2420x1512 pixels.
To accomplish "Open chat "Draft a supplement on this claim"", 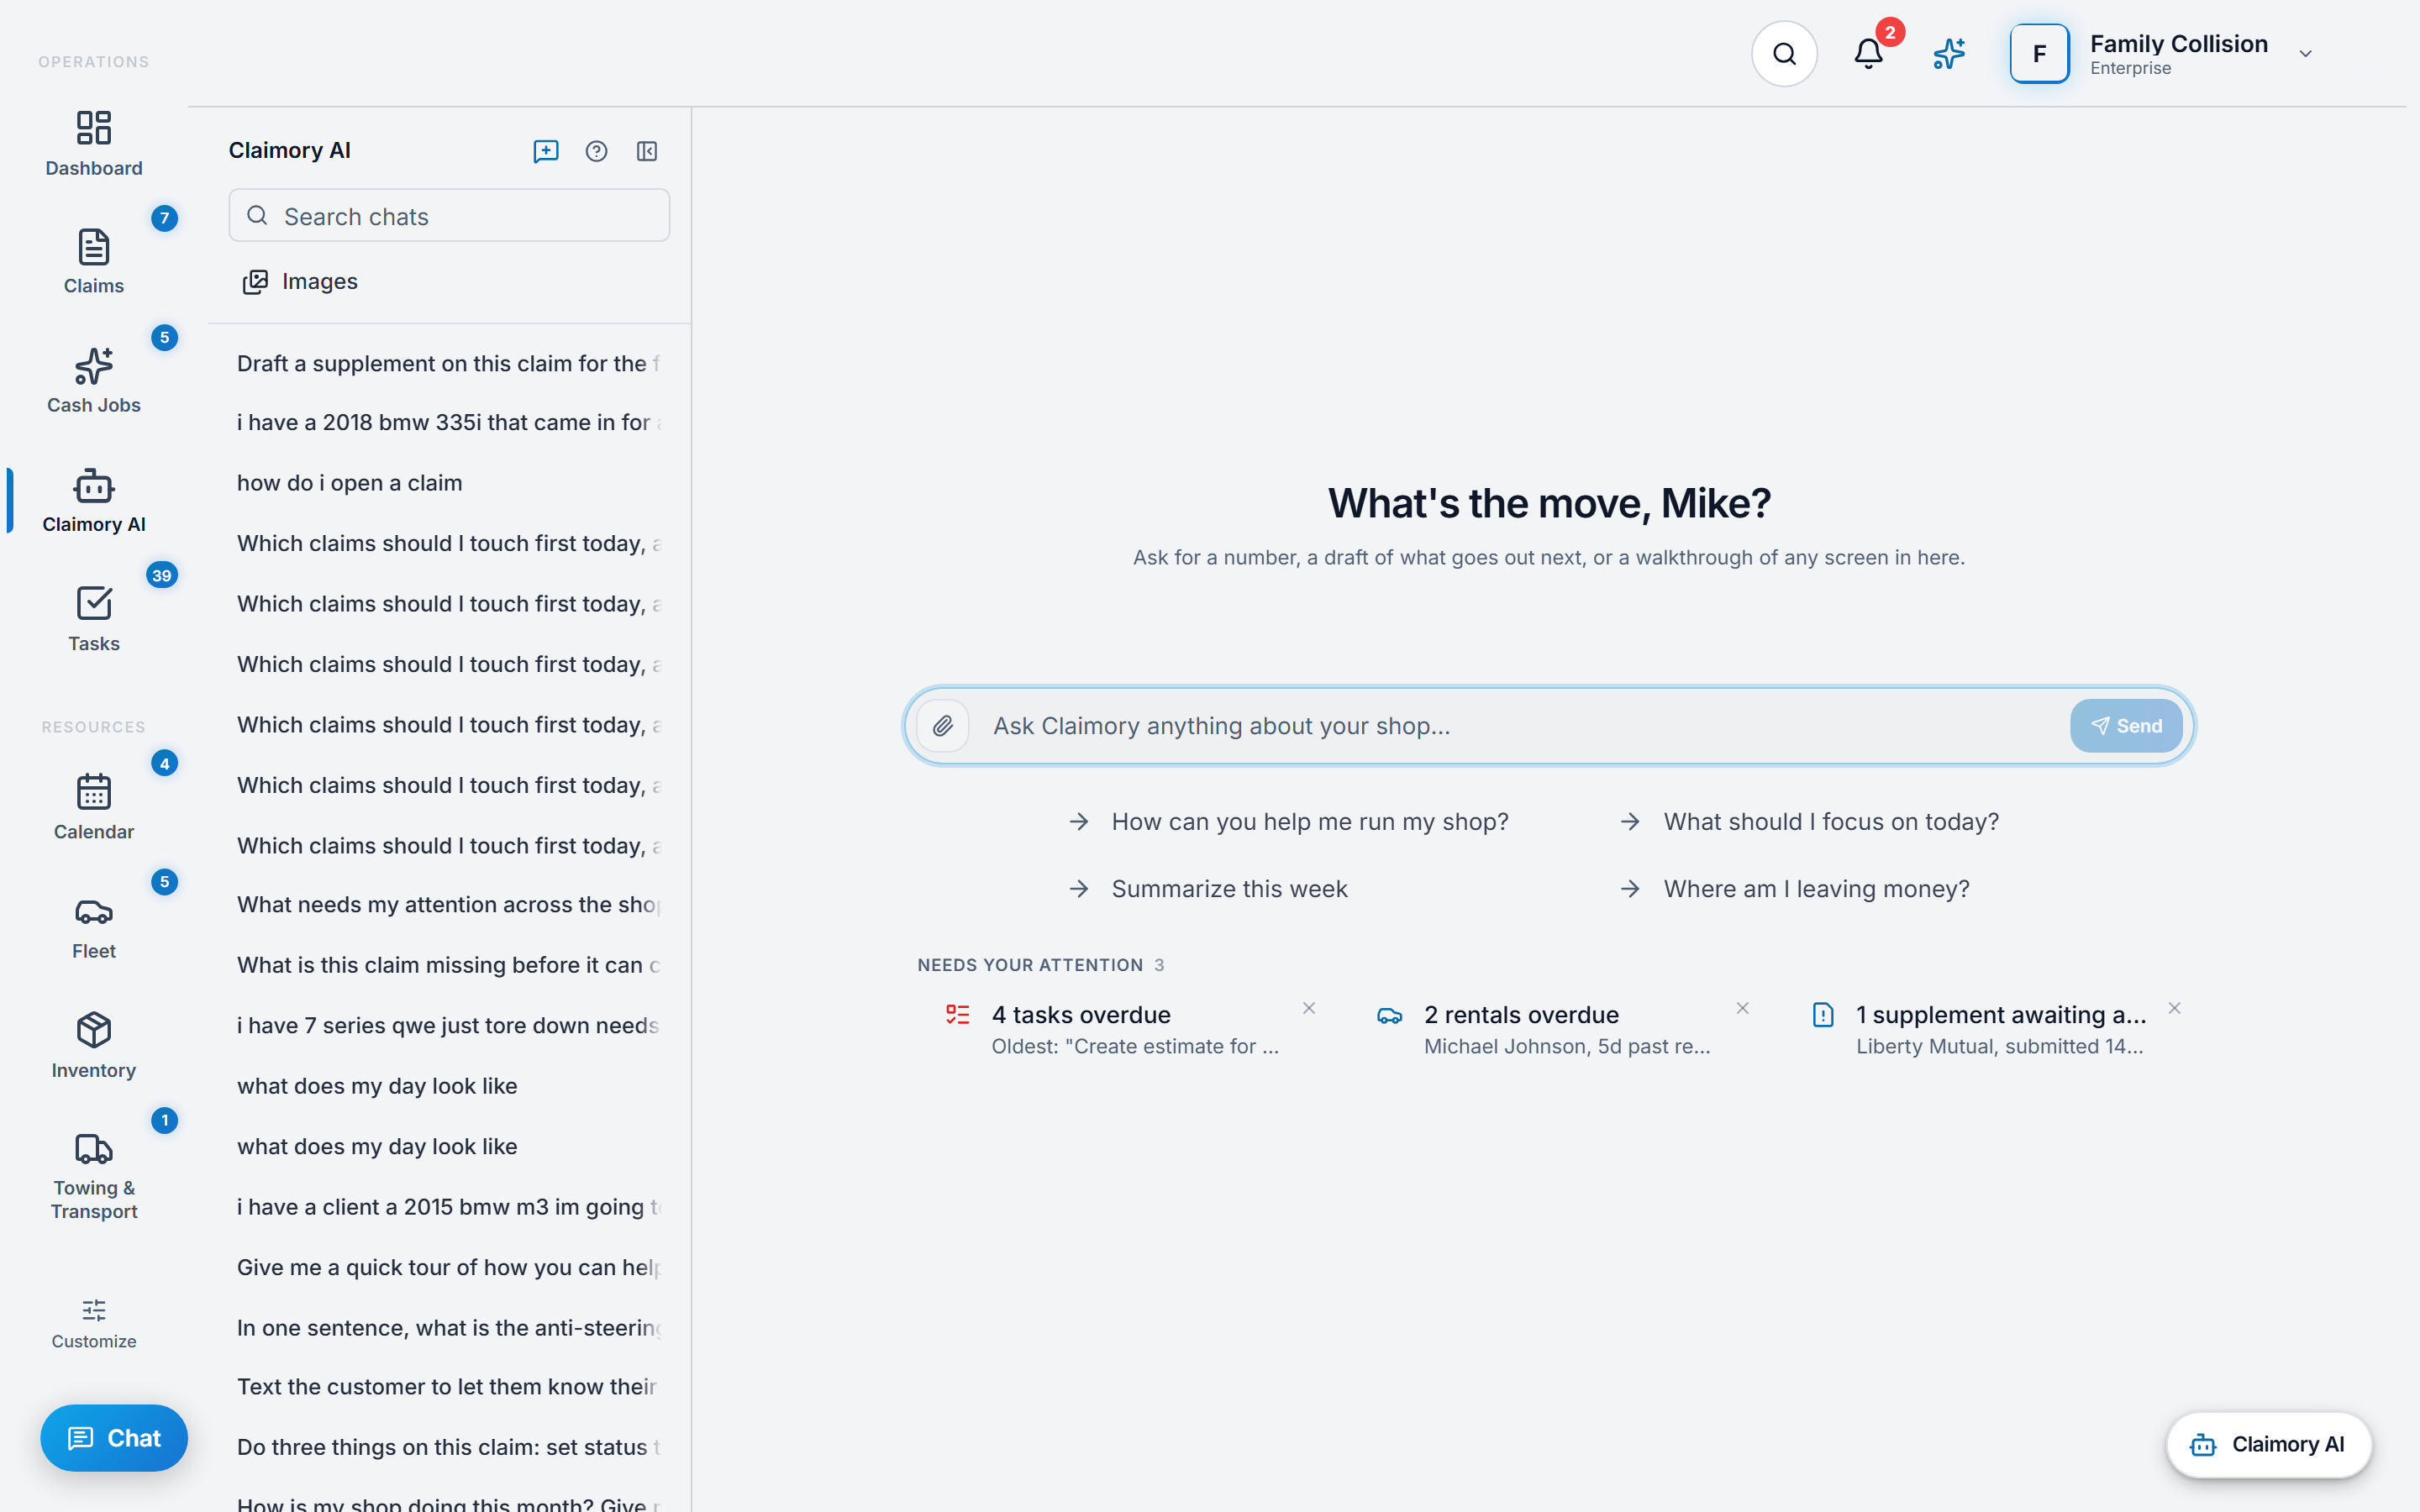I will coord(449,364).
